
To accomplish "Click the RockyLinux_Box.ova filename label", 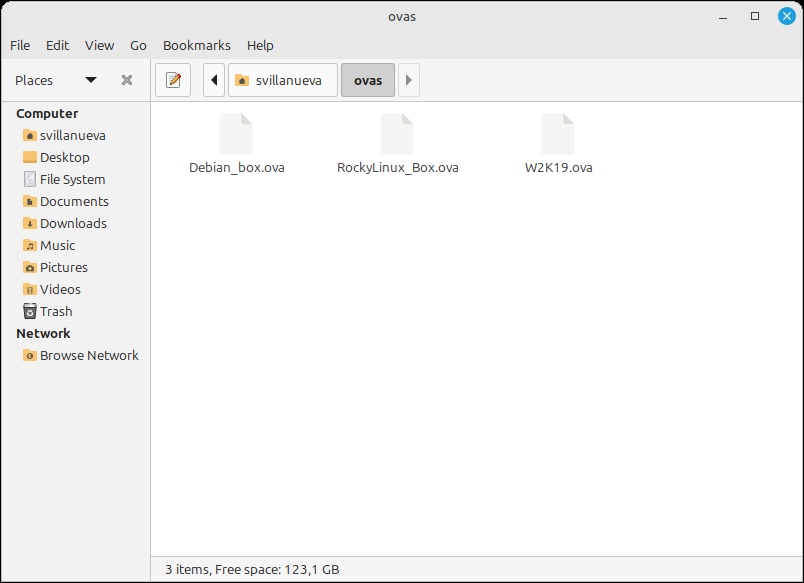I will 398,168.
